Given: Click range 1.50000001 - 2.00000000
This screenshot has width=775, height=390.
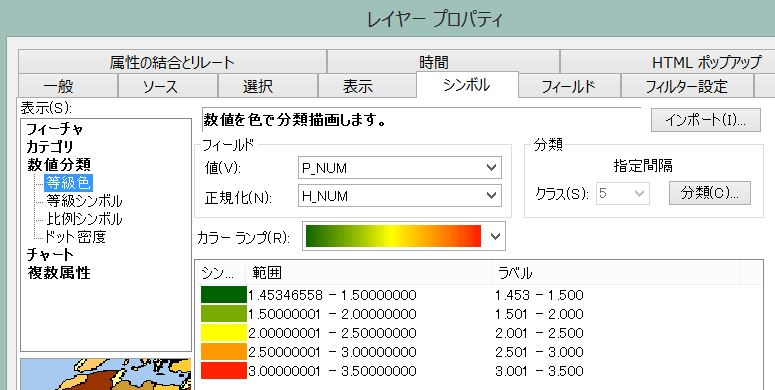Looking at the screenshot, I should [332, 314].
